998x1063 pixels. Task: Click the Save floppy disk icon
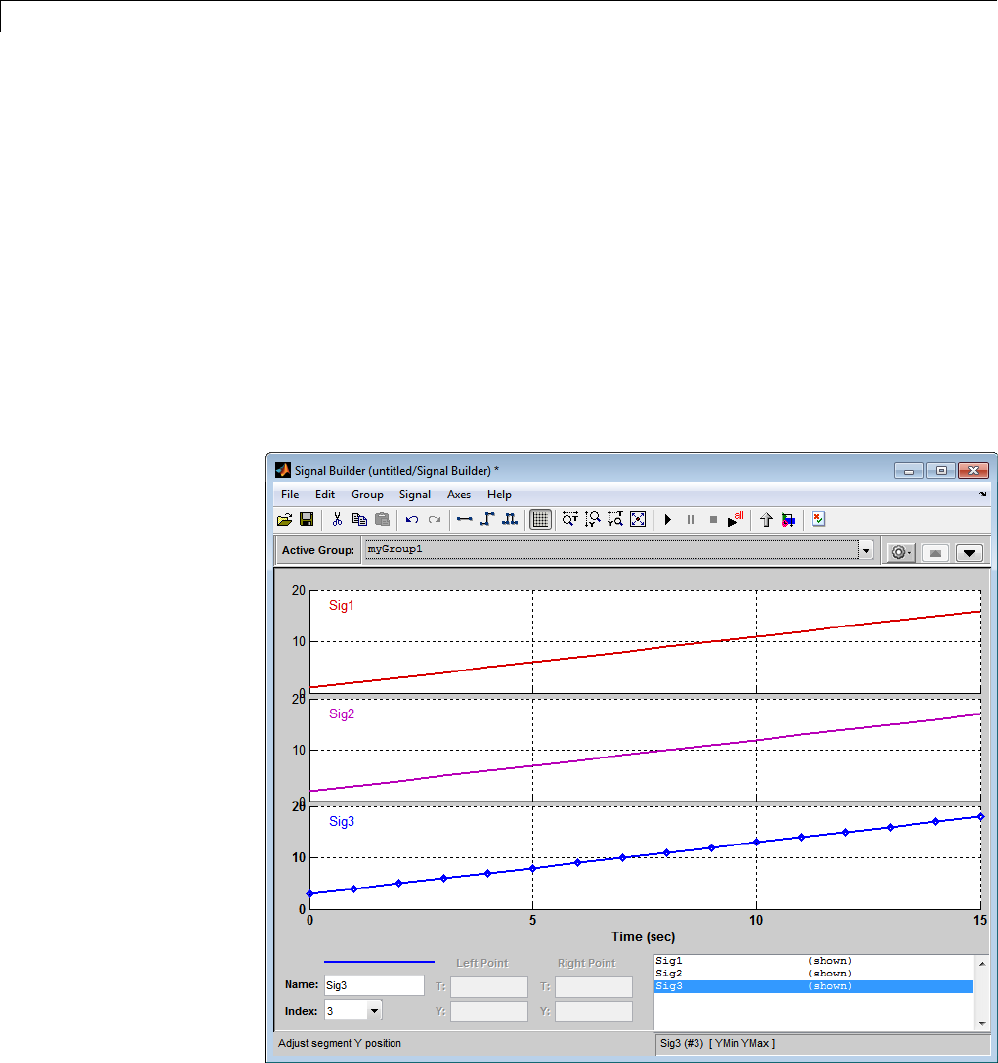(306, 519)
